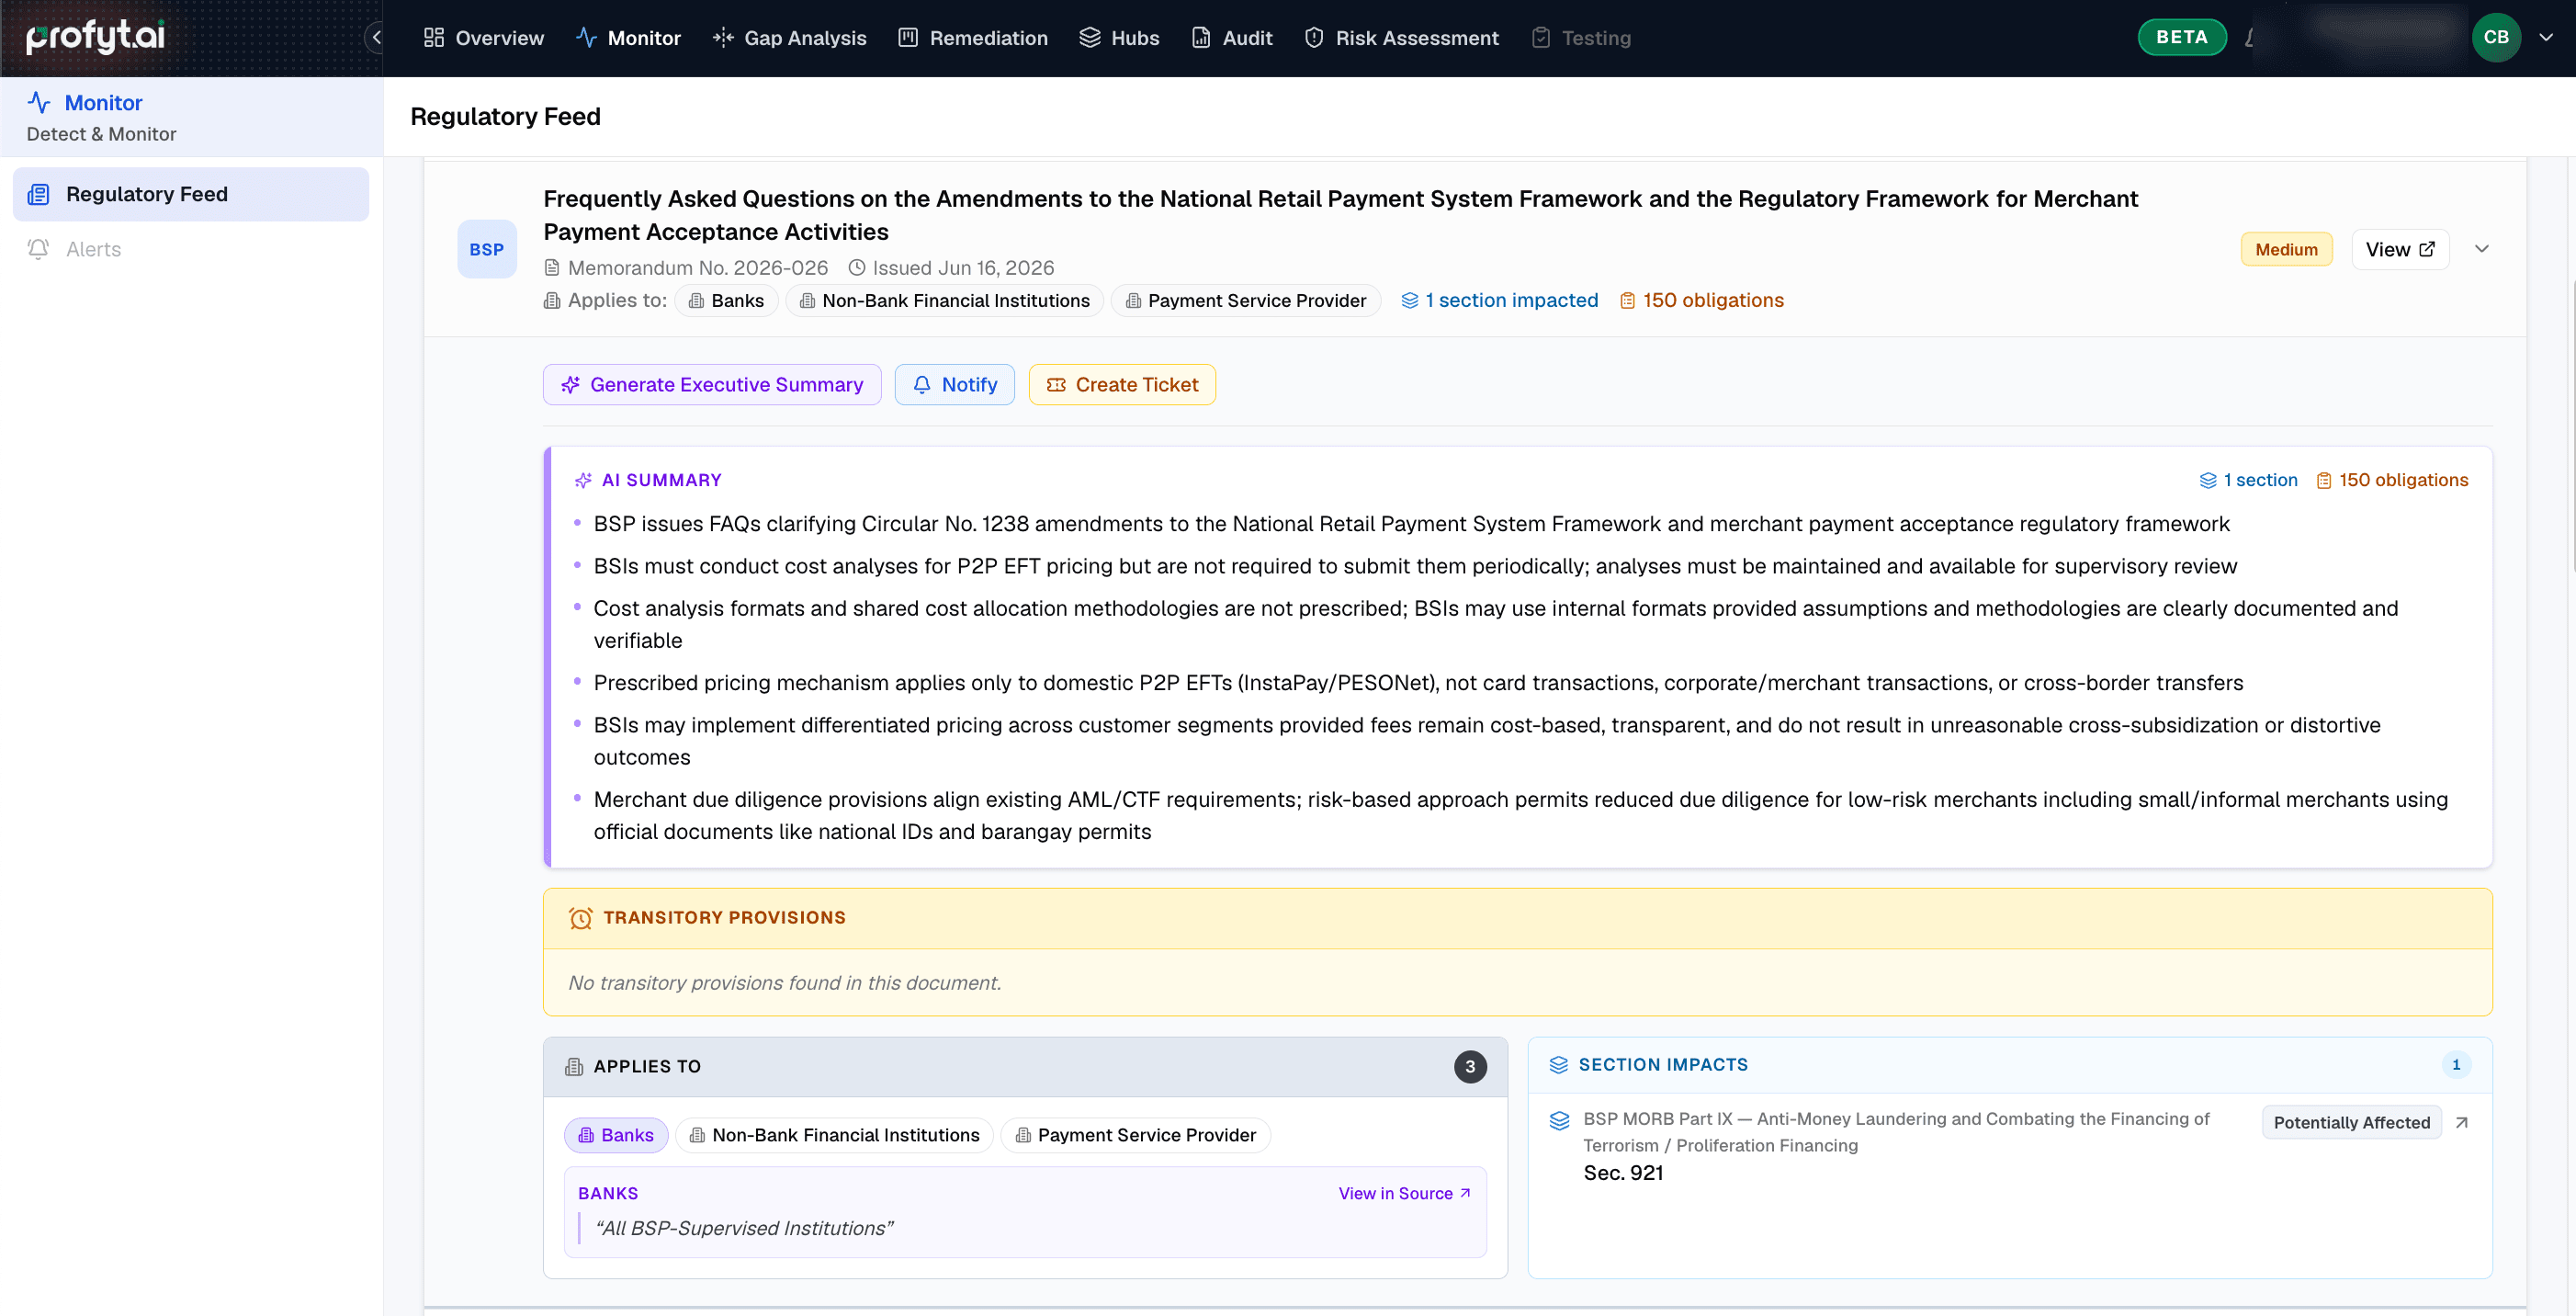Click the memorandum title heading
Screen dimensions: 2576x1316
(x=1340, y=215)
